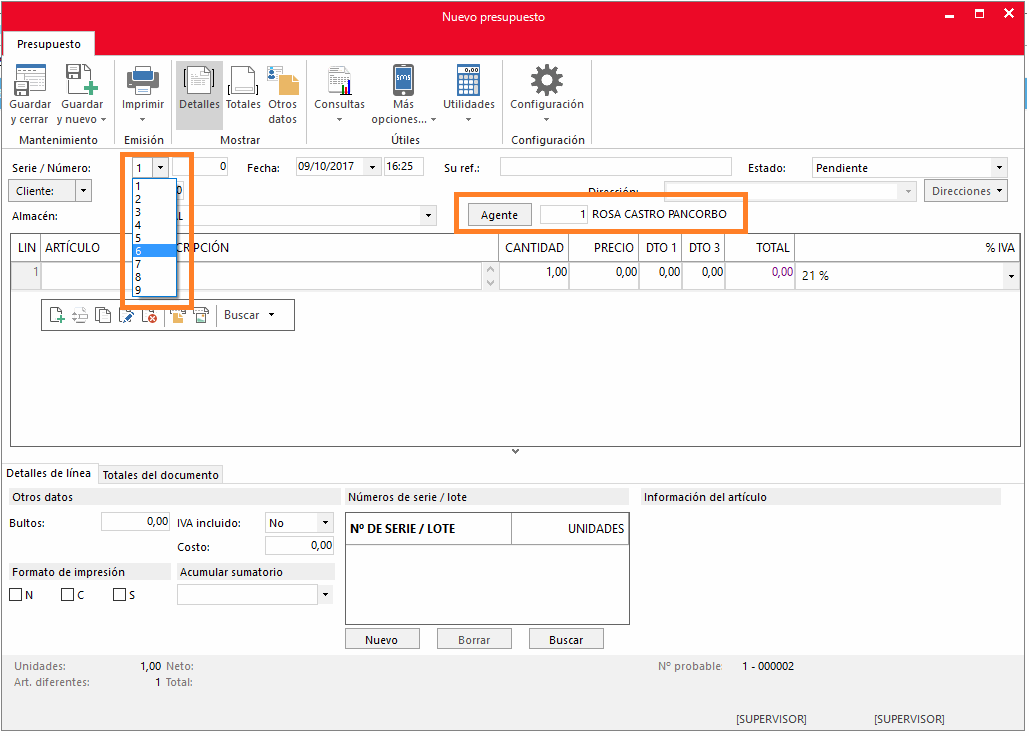This screenshot has height=736, width=1029.
Task: Check the C print format checkbox
Action: coord(67,595)
